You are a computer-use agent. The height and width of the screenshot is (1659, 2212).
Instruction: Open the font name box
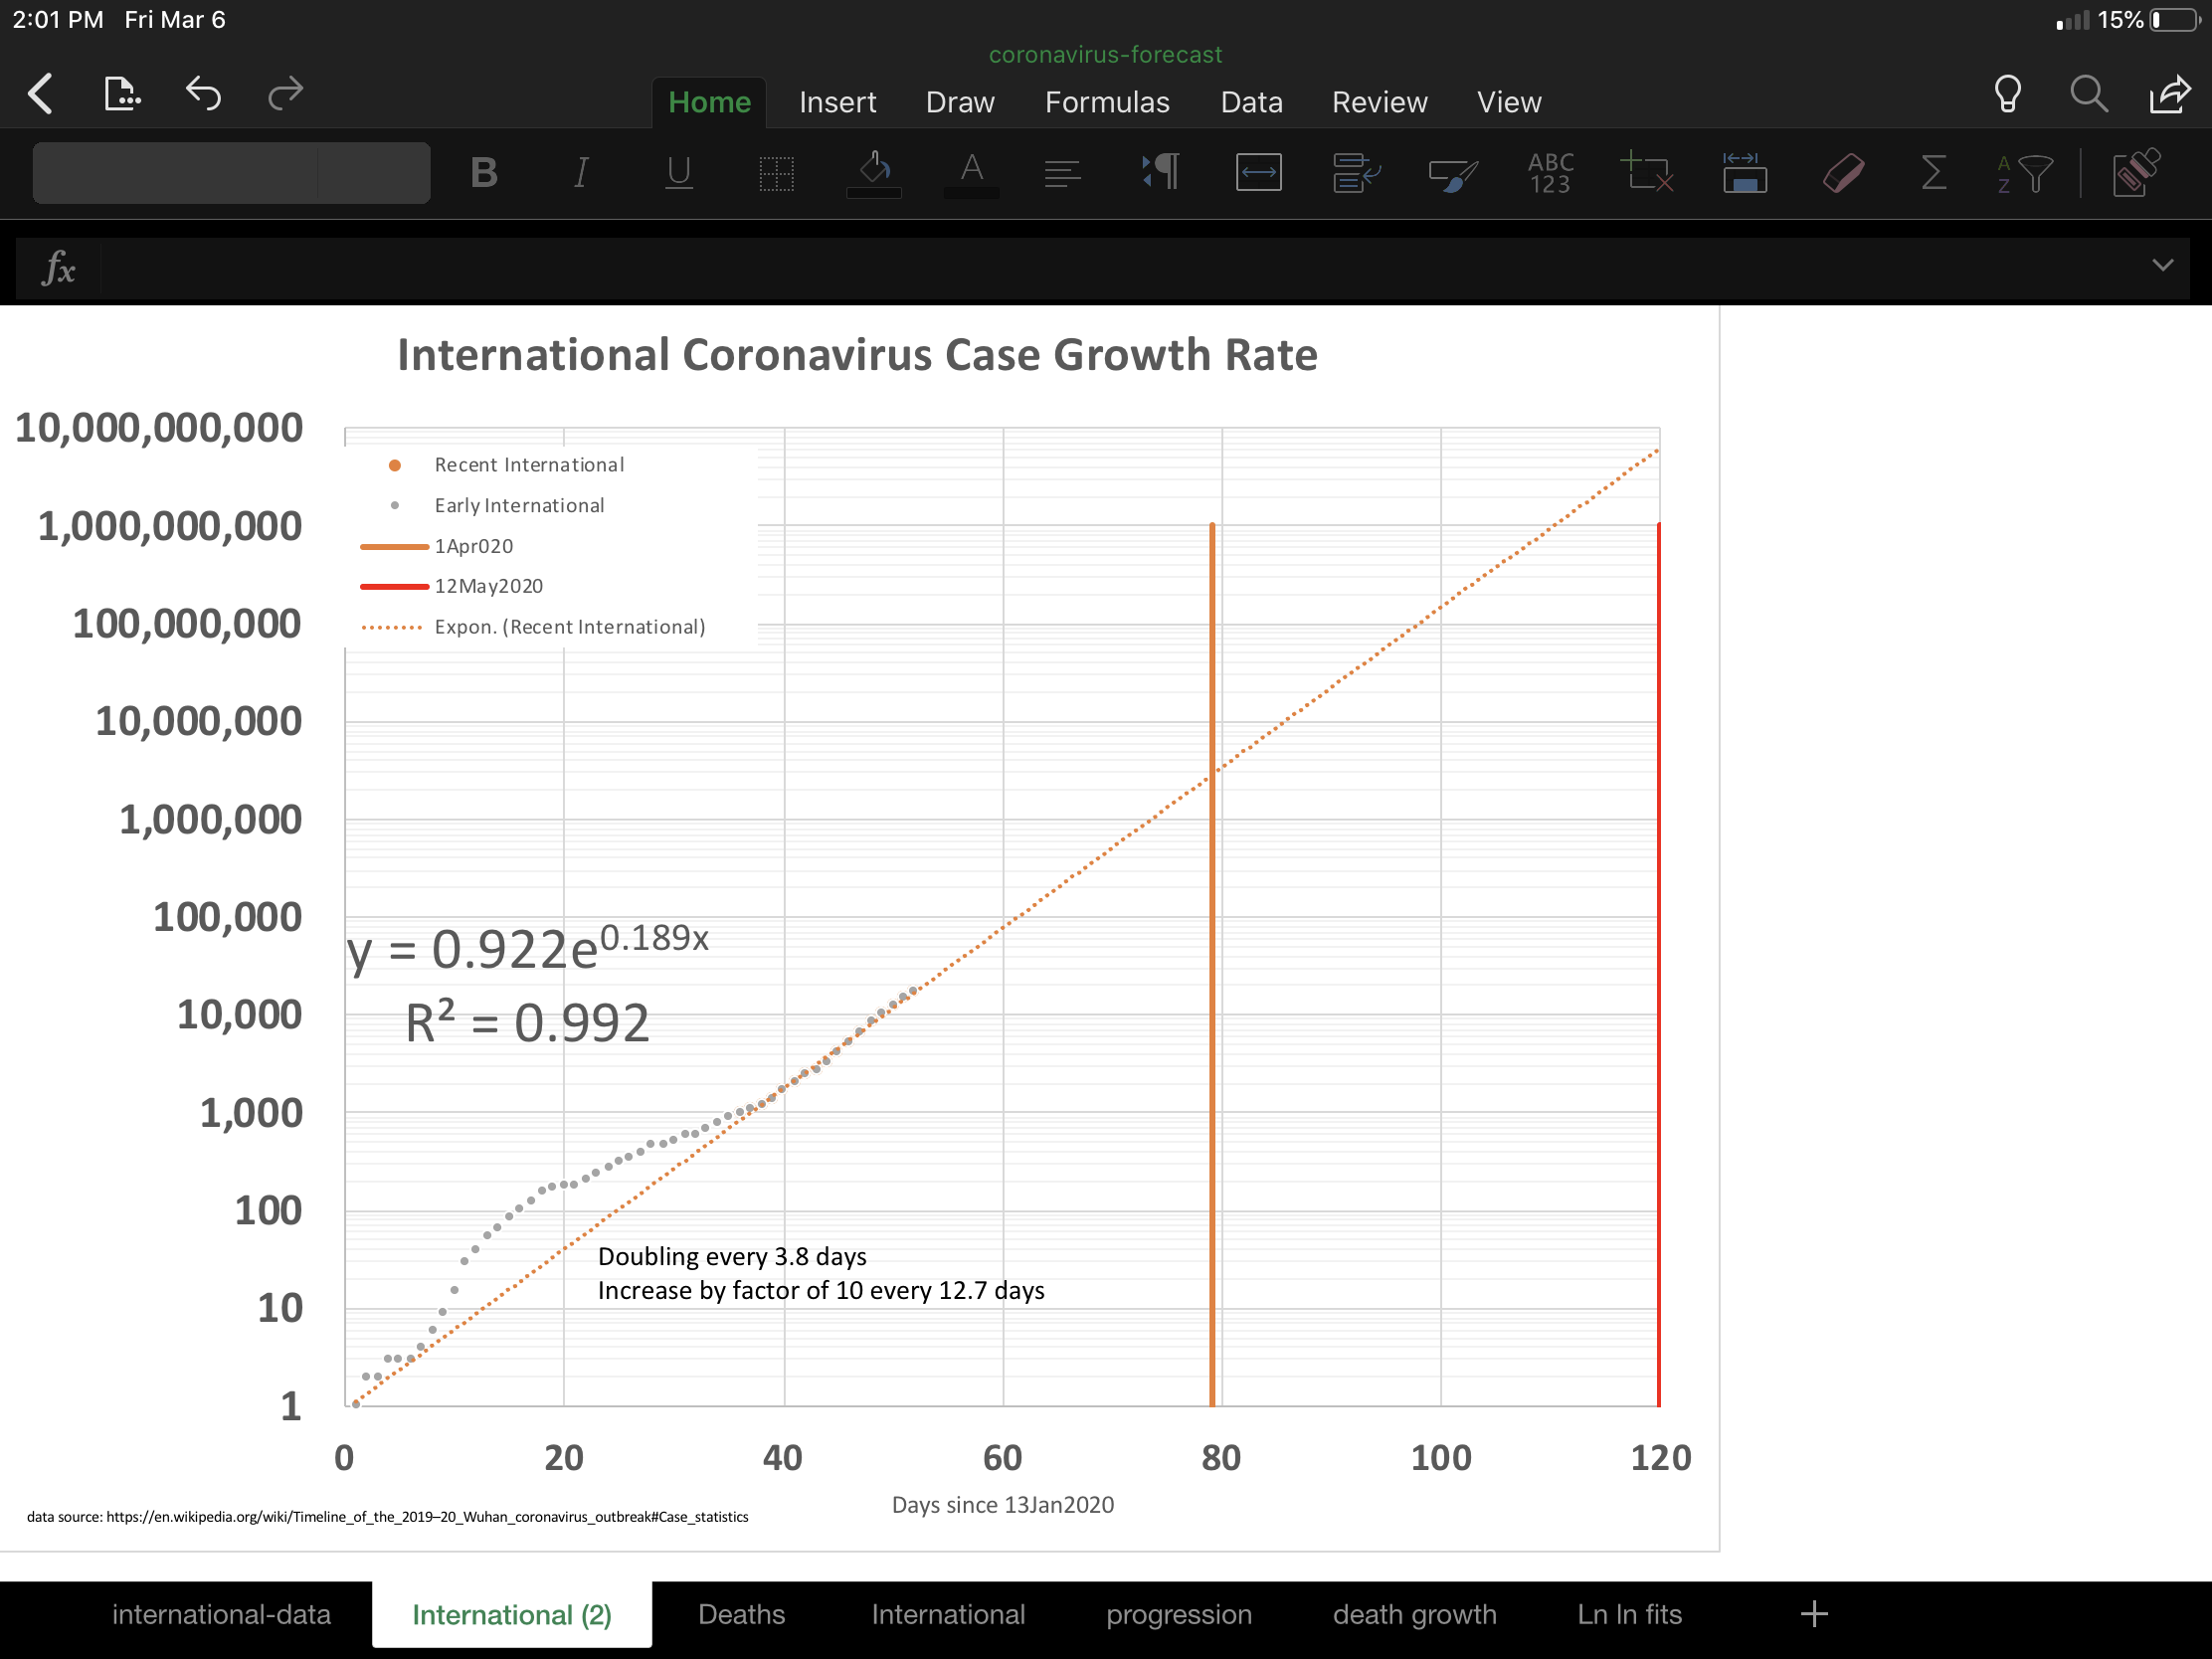(175, 173)
